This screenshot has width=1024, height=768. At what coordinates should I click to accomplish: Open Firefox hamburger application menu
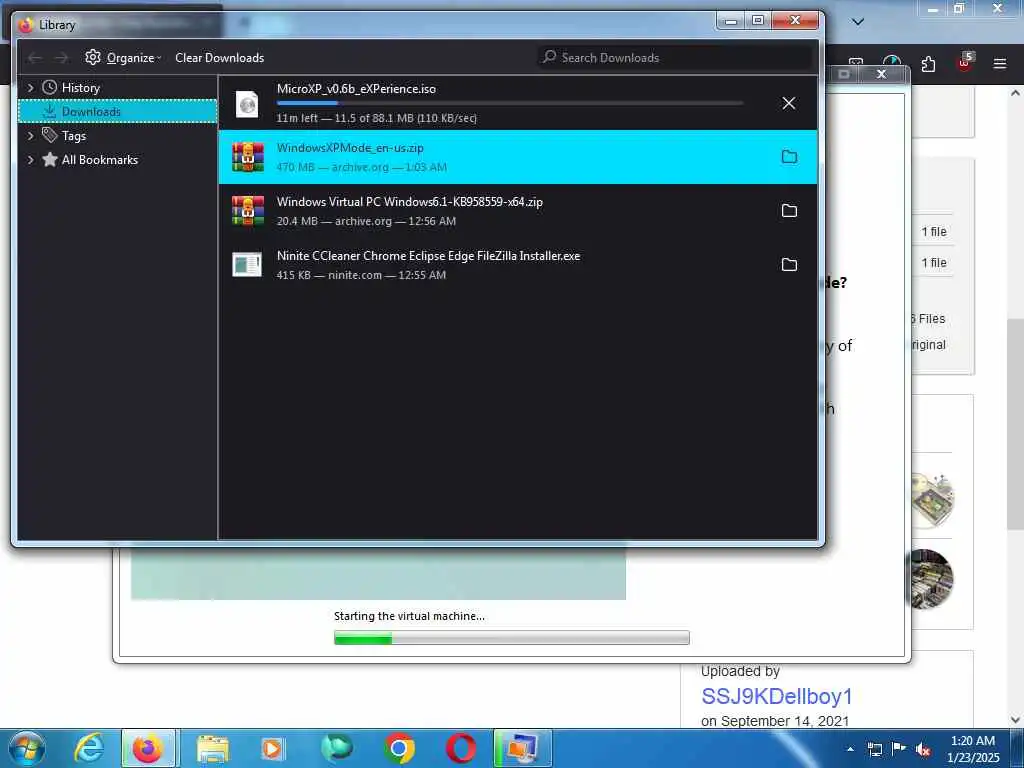(999, 64)
